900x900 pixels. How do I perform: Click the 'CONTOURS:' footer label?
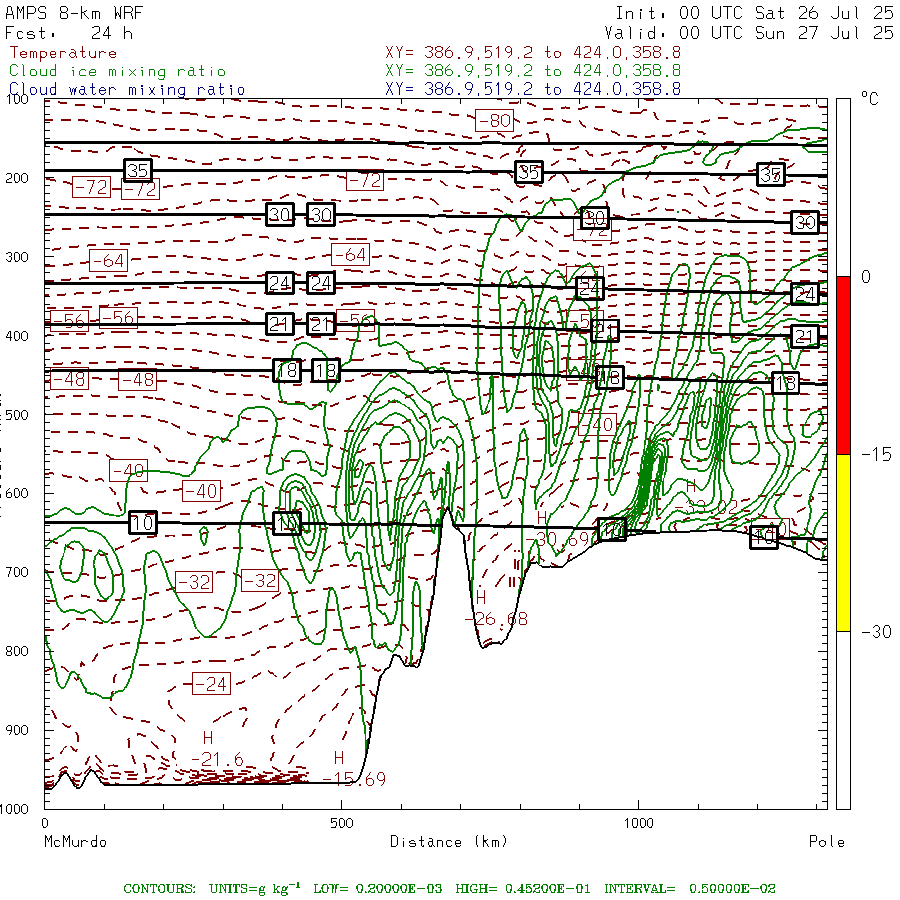[159, 889]
